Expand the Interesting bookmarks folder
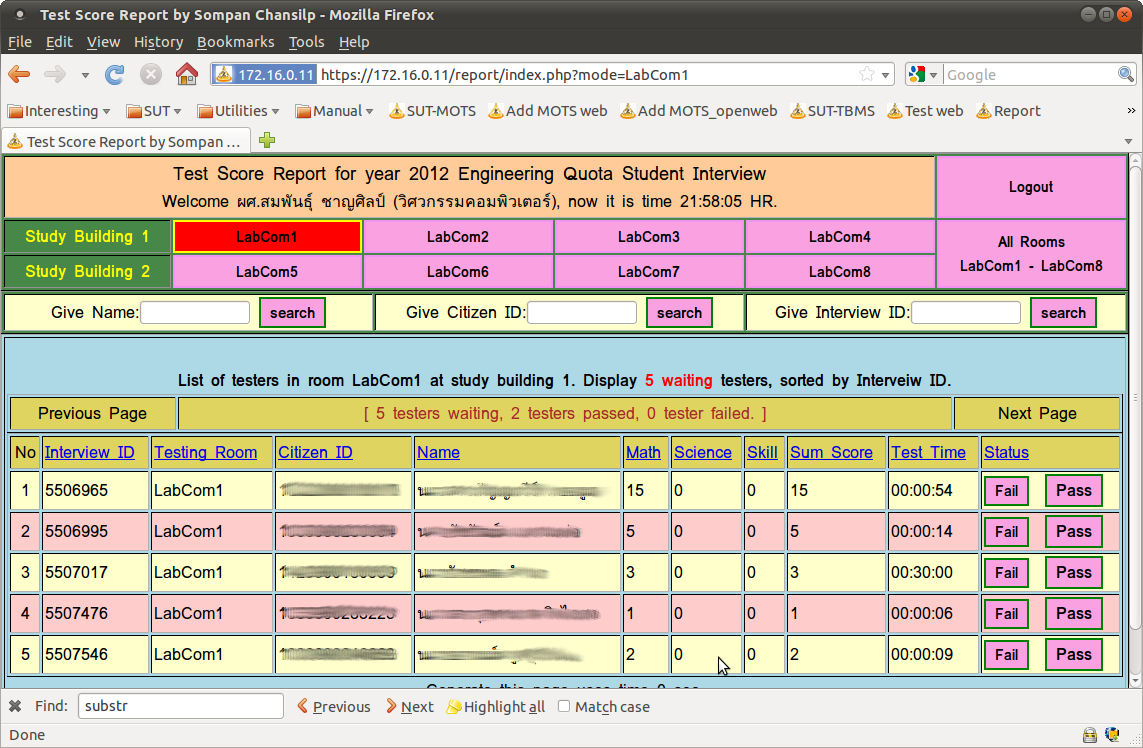 [x=60, y=111]
